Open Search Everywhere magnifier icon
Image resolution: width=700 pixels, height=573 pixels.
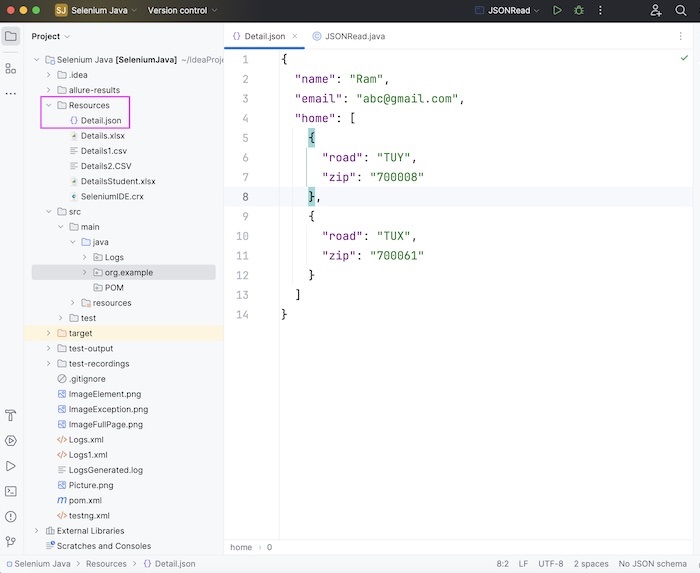click(x=680, y=10)
